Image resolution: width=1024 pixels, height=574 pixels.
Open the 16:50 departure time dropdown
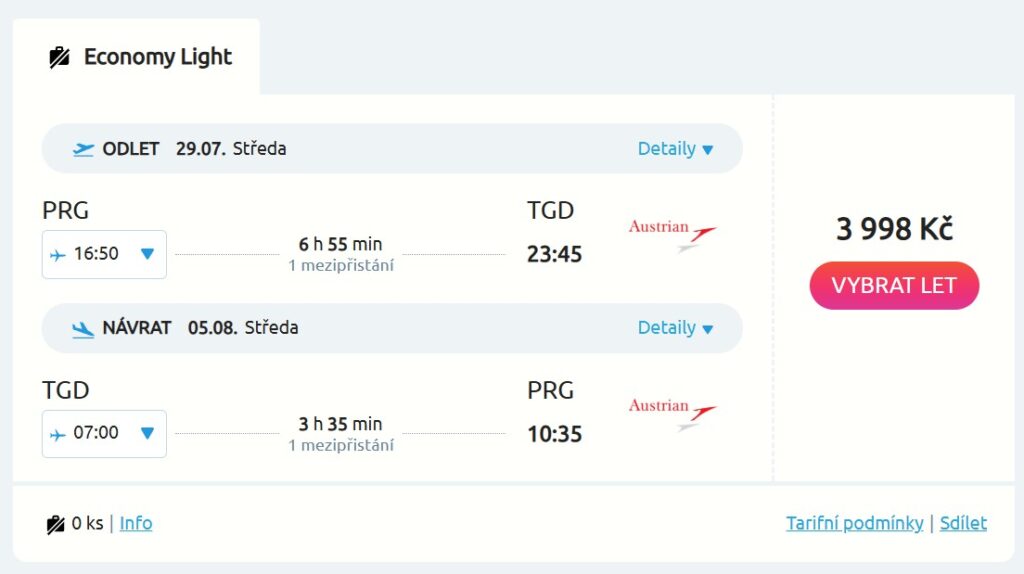tap(147, 254)
